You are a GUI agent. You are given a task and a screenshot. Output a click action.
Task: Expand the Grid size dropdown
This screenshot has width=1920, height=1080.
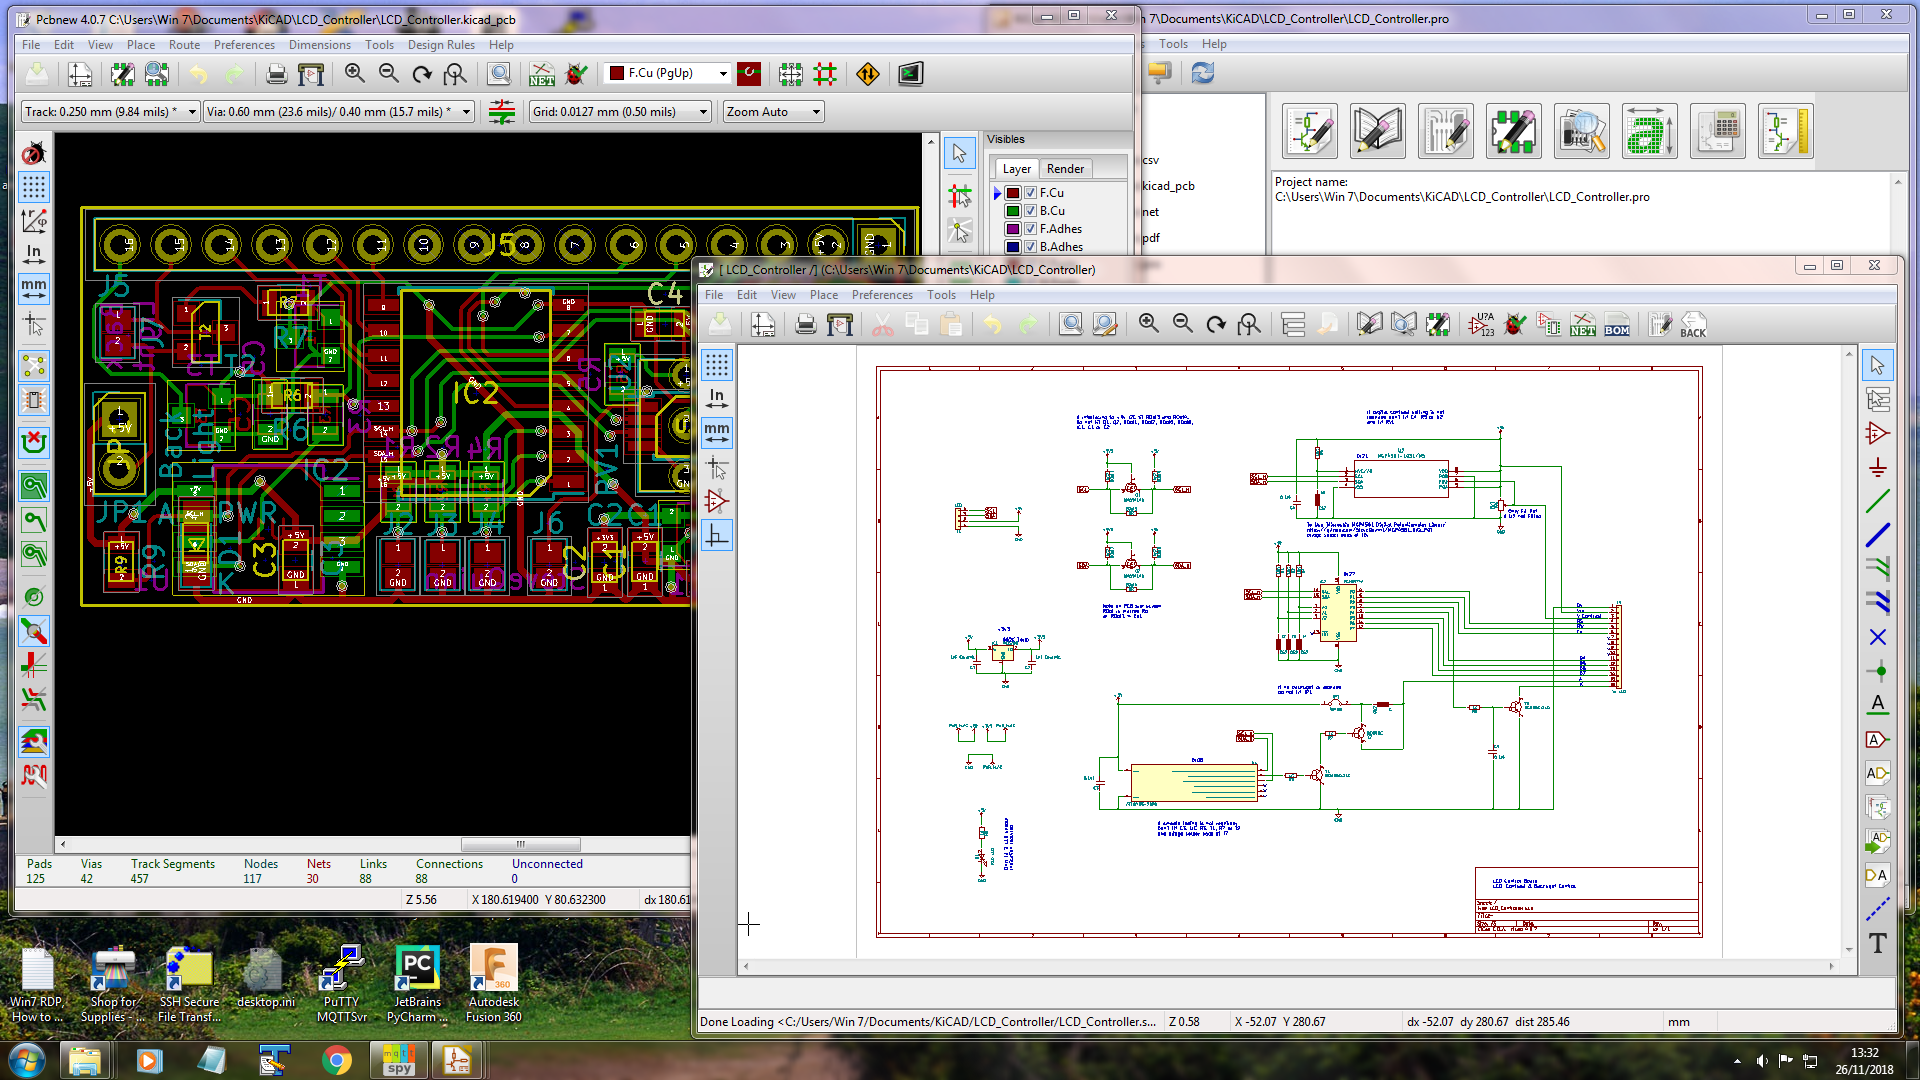[620, 112]
